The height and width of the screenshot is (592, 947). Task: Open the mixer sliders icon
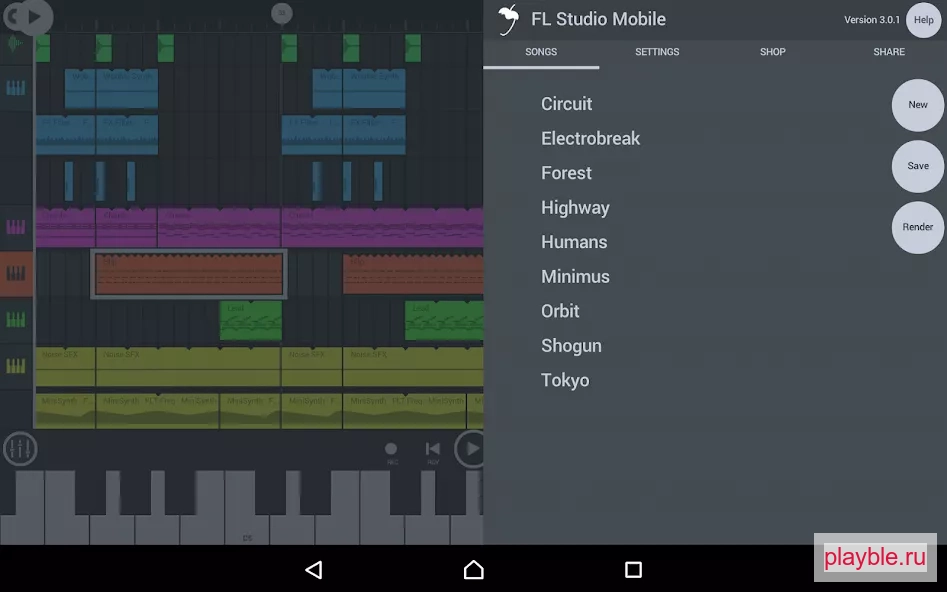20,449
